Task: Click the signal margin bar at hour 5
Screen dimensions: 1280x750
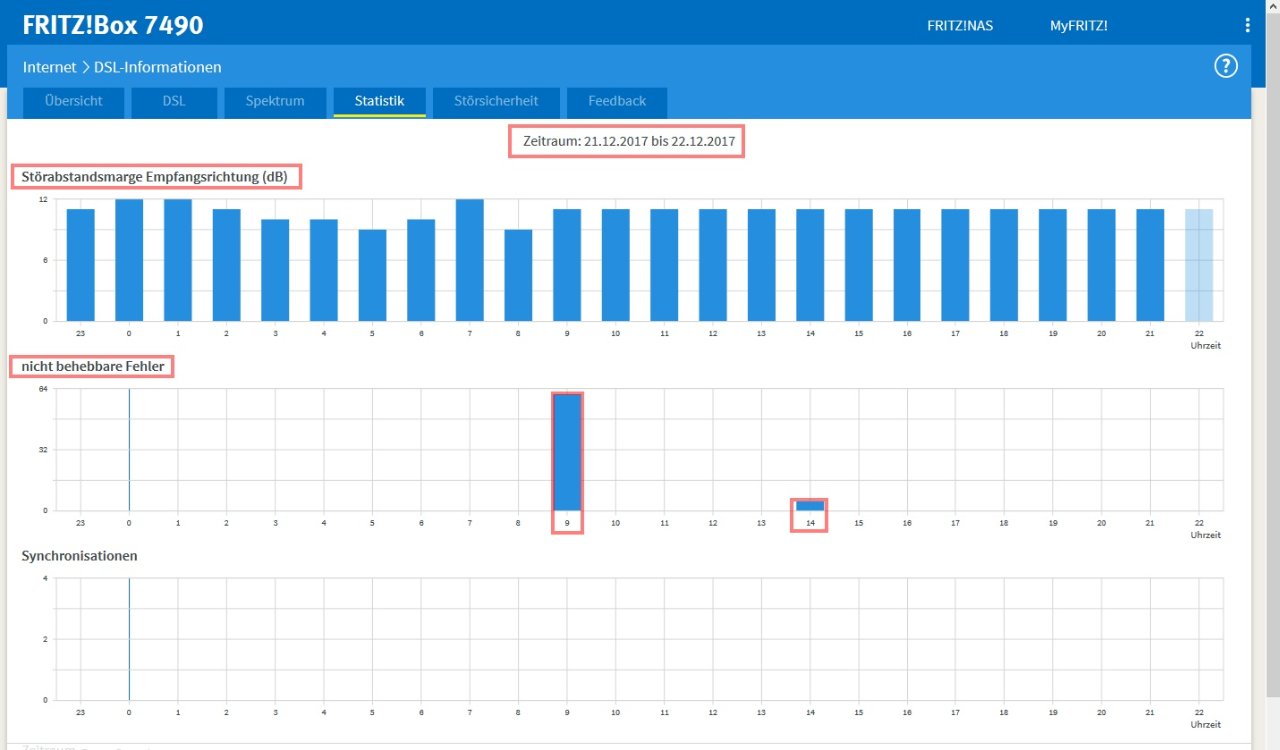Action: tap(372, 275)
